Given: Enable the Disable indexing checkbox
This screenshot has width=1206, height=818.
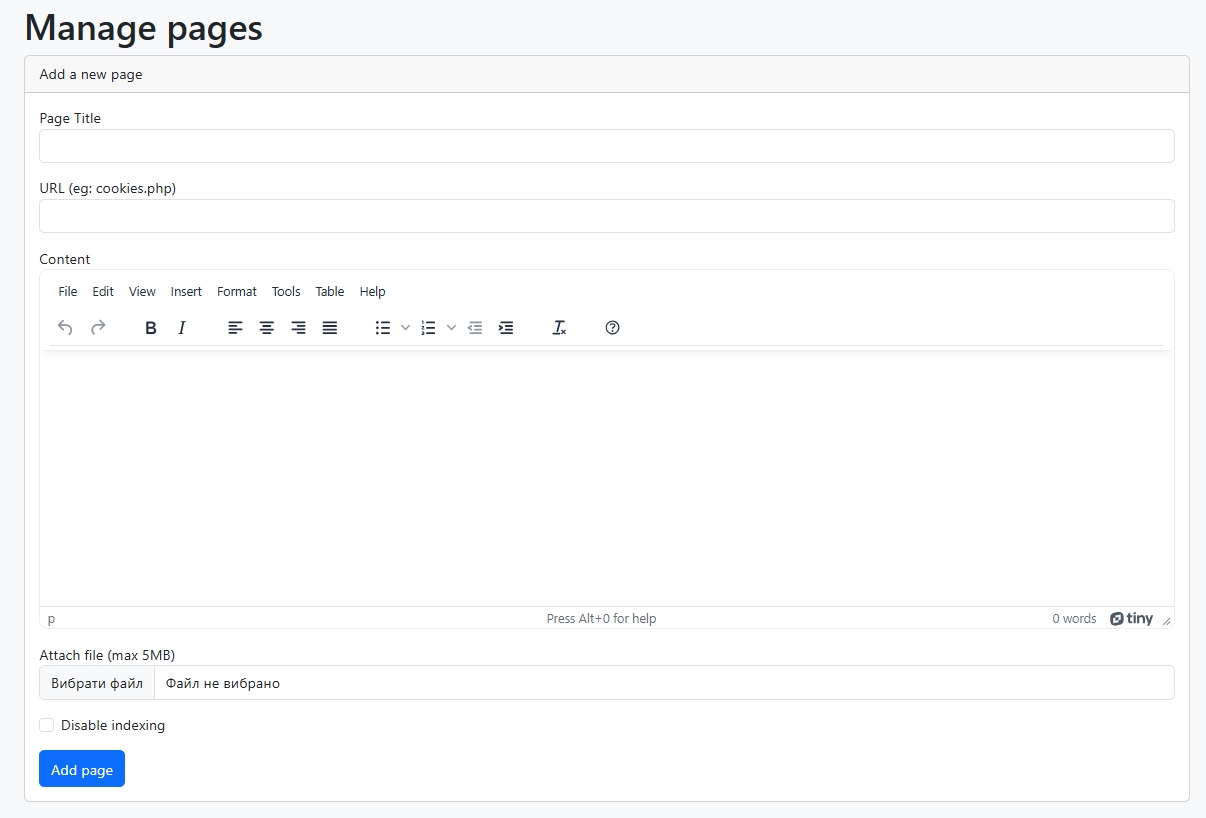Looking at the screenshot, I should [x=47, y=725].
